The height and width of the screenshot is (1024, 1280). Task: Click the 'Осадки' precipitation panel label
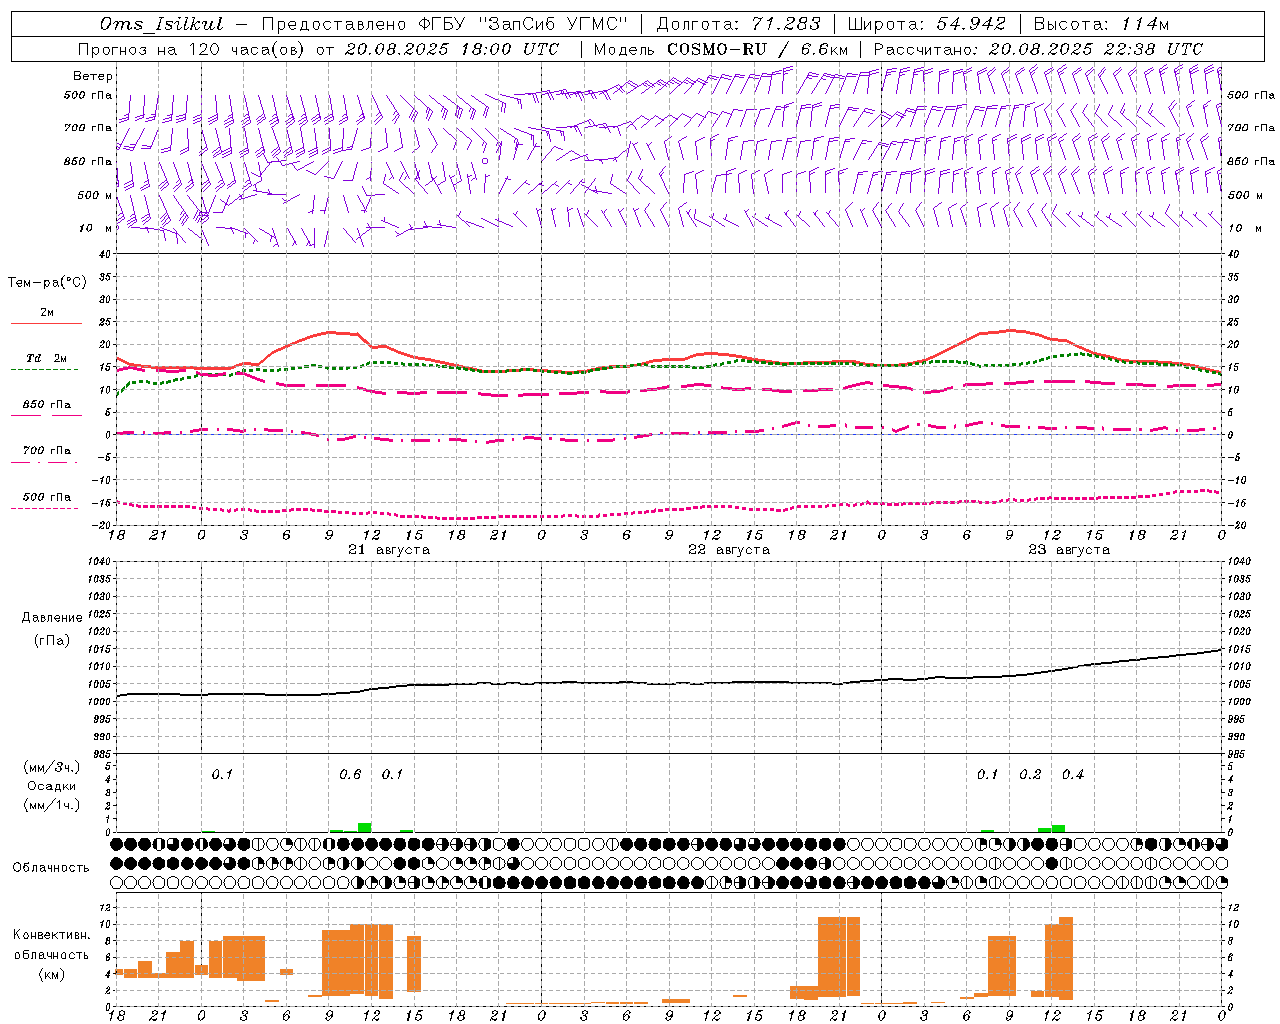pyautogui.click(x=52, y=786)
